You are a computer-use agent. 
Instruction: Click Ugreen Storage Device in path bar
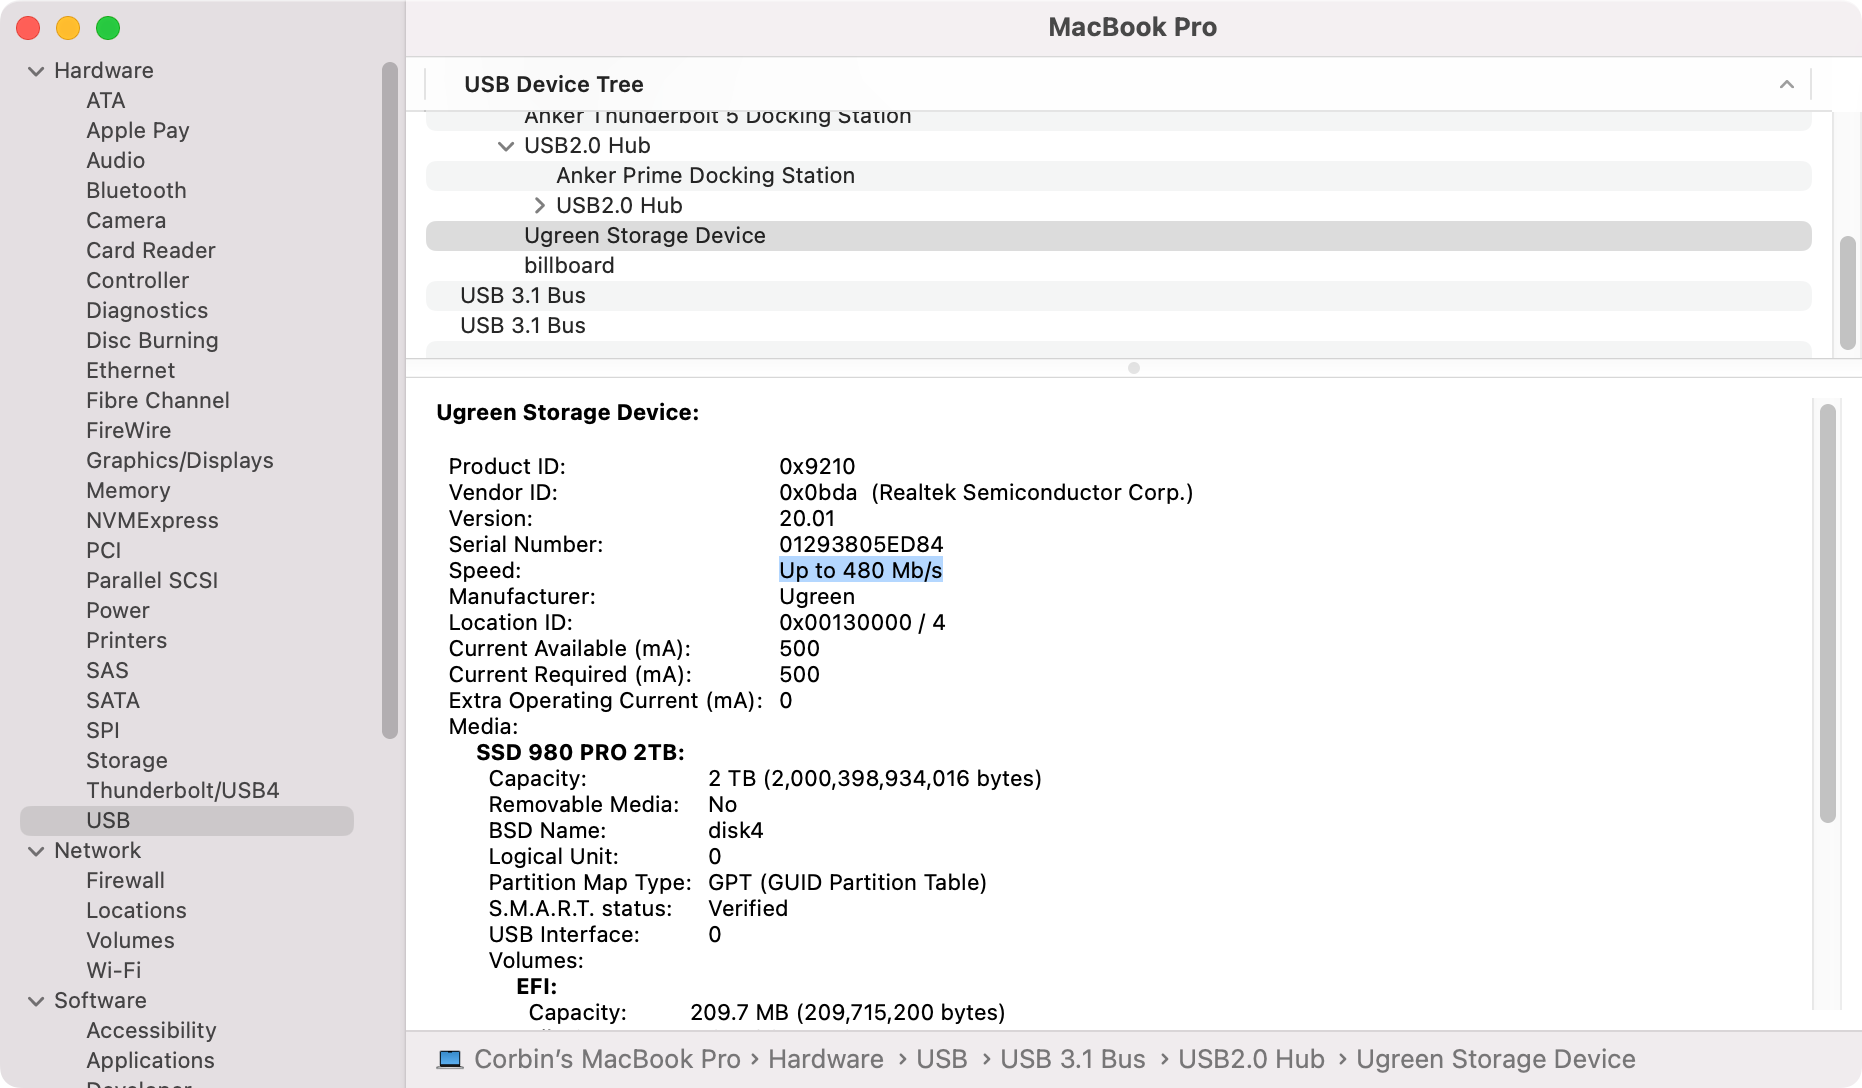point(1496,1060)
